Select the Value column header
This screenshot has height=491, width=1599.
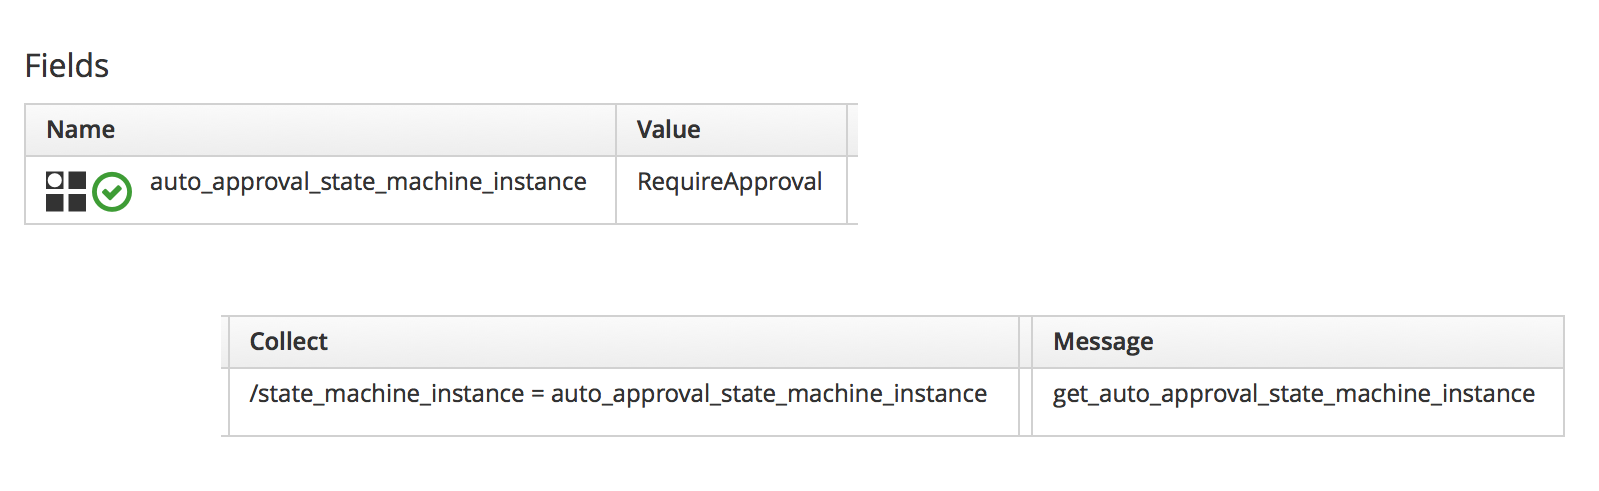tap(668, 130)
